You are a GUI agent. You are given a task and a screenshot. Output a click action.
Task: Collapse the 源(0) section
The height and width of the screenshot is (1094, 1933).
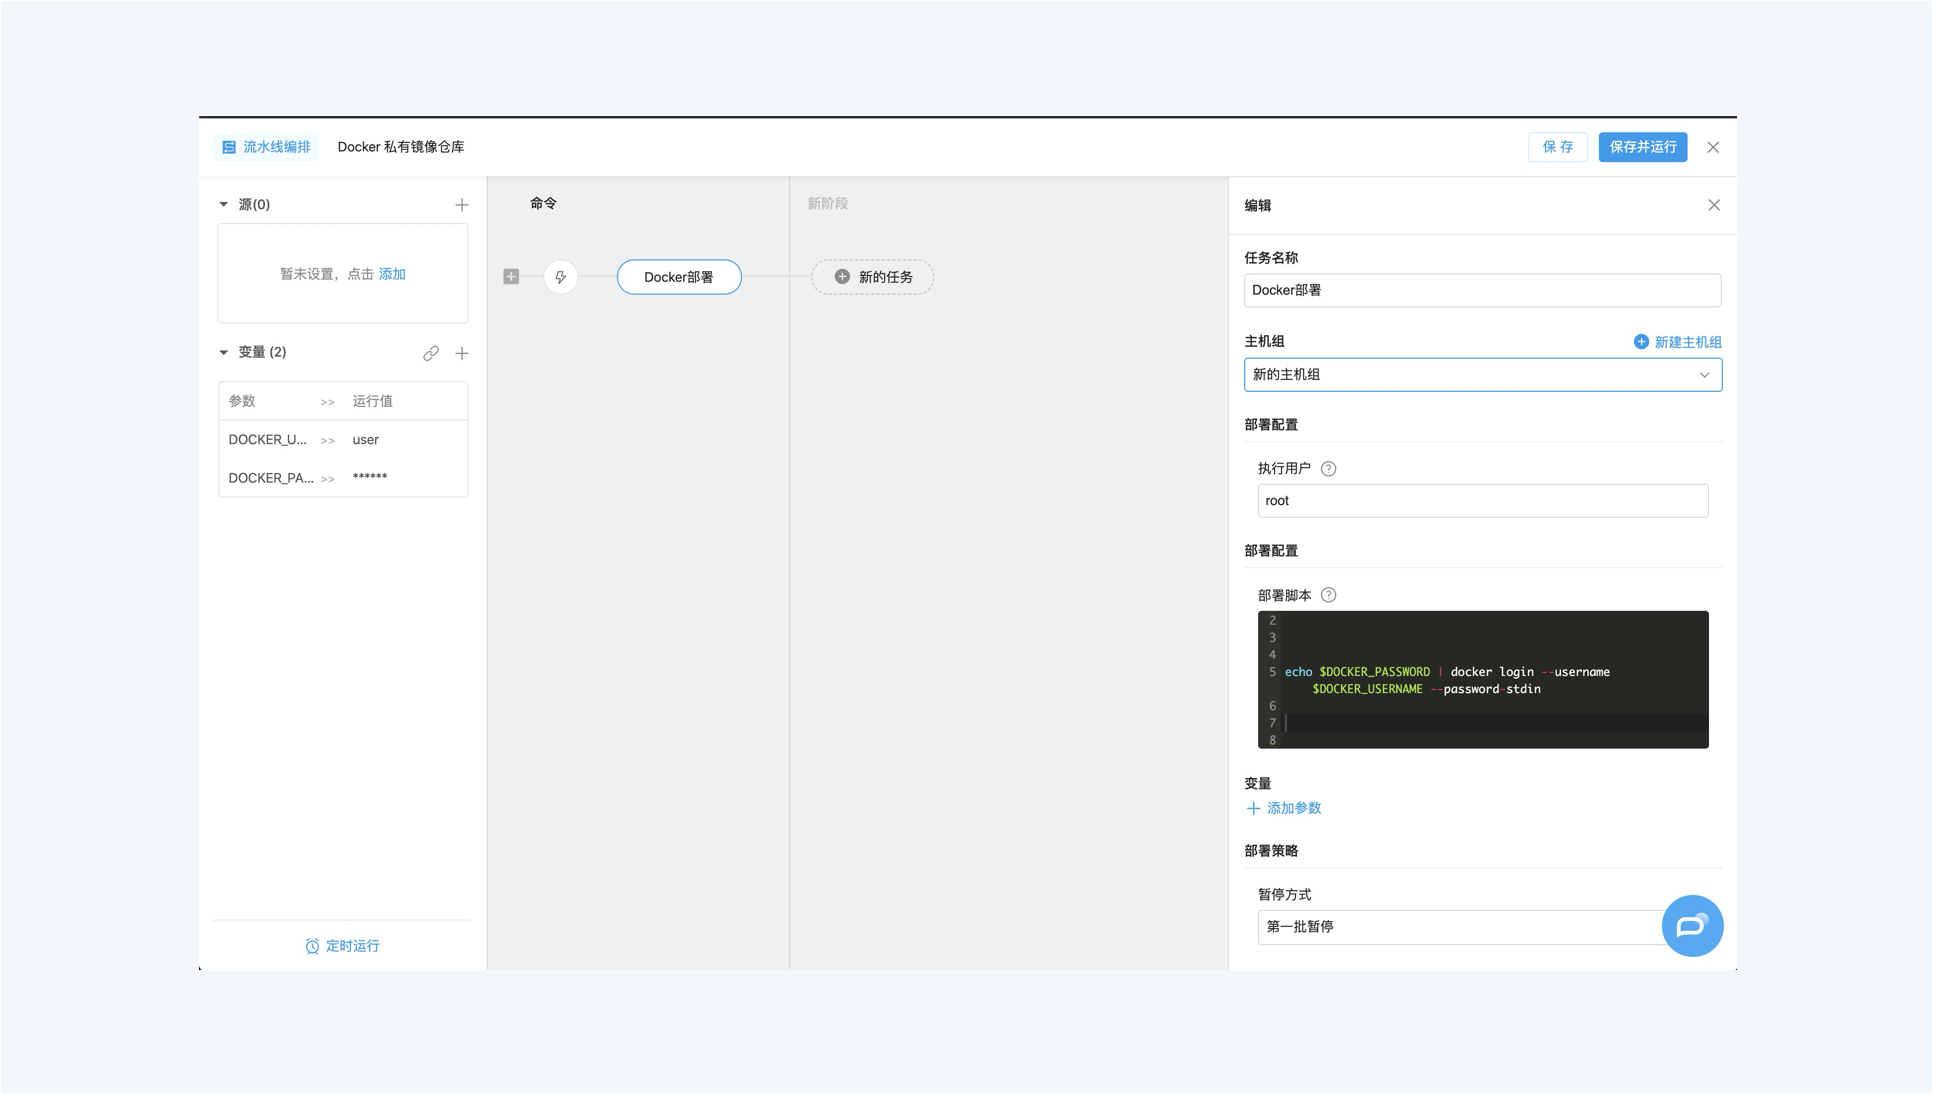point(224,204)
